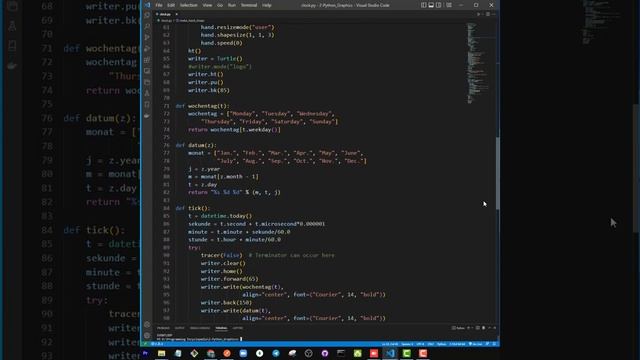Open the Explorer view in the activity bar
Screen dimensions: 640x360
(x=147, y=15)
